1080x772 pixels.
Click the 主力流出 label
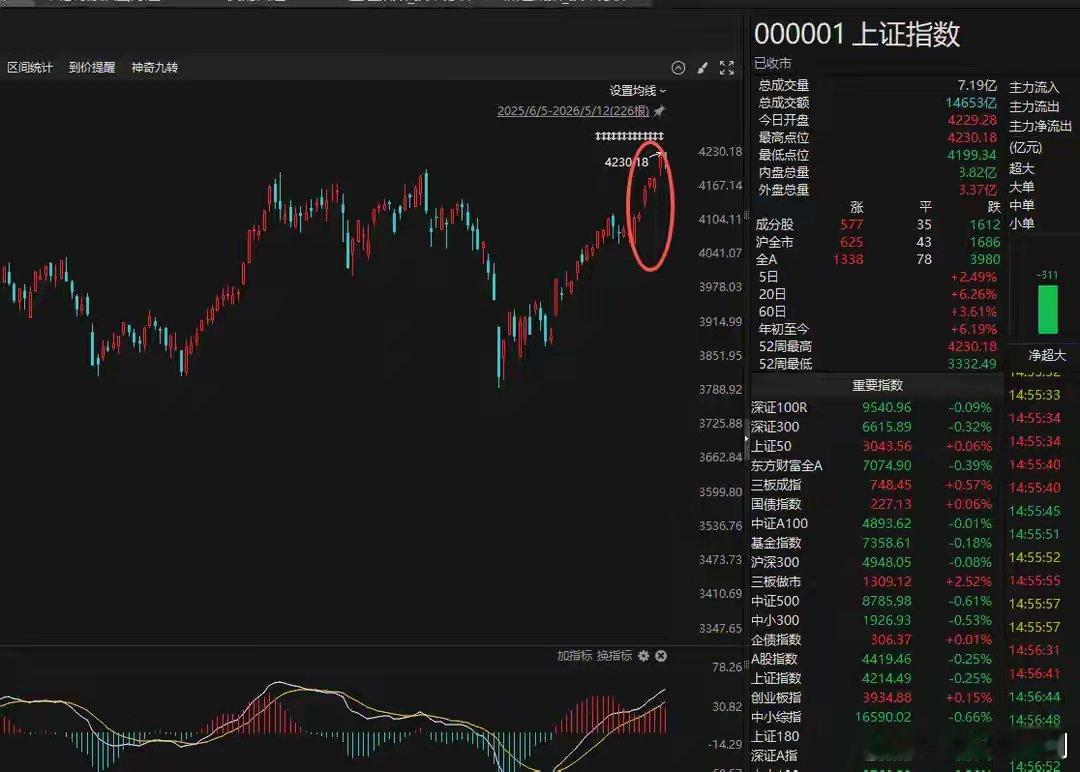pyautogui.click(x=1034, y=107)
